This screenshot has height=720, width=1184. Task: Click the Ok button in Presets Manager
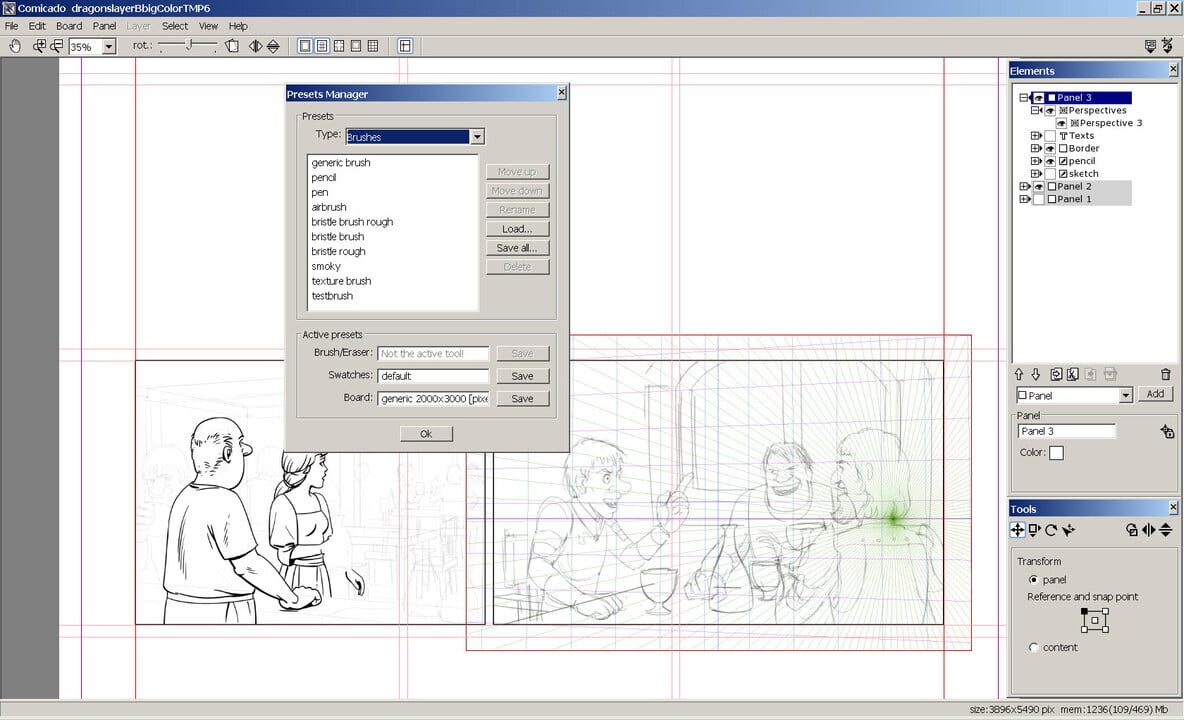[x=425, y=433]
